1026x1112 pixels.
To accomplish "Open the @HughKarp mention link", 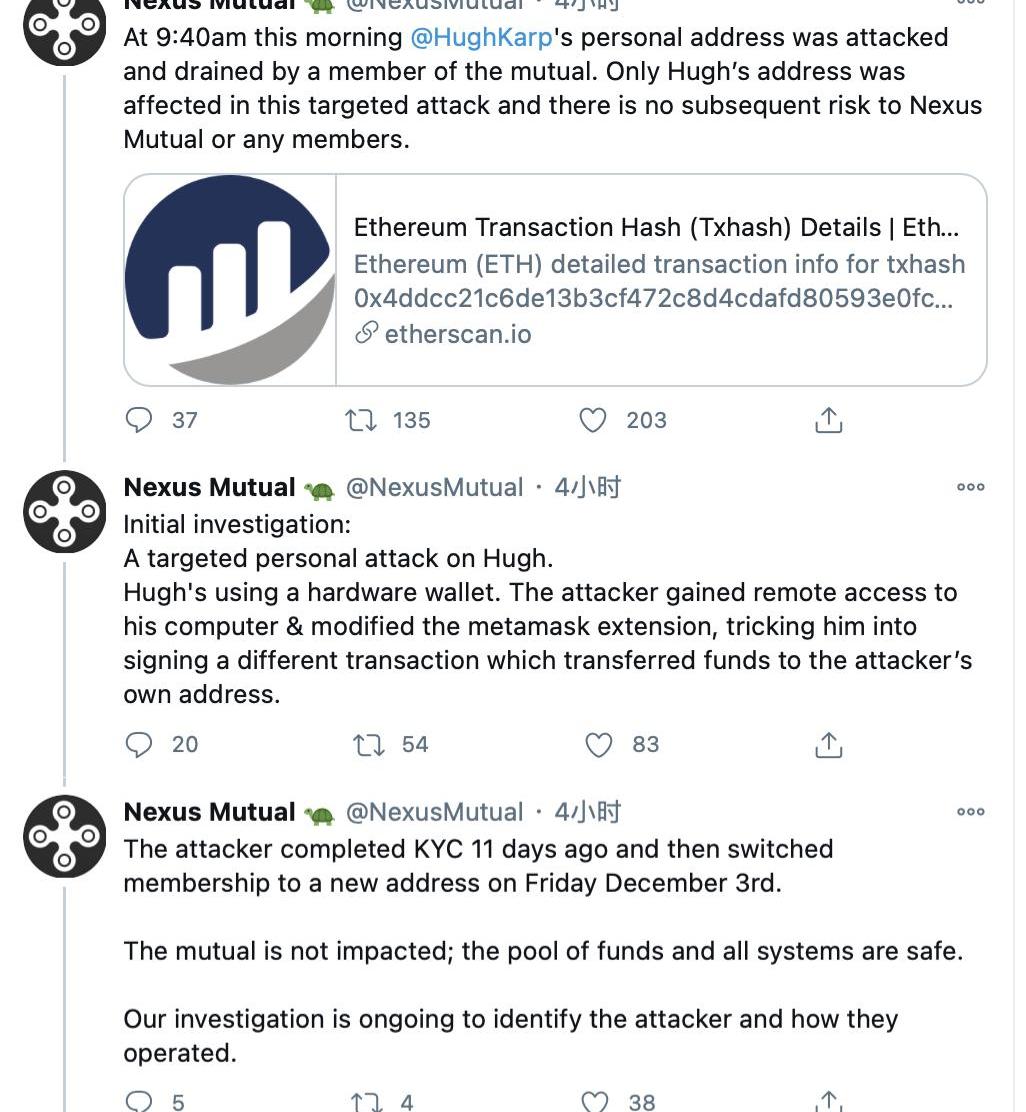I will pos(481,37).
